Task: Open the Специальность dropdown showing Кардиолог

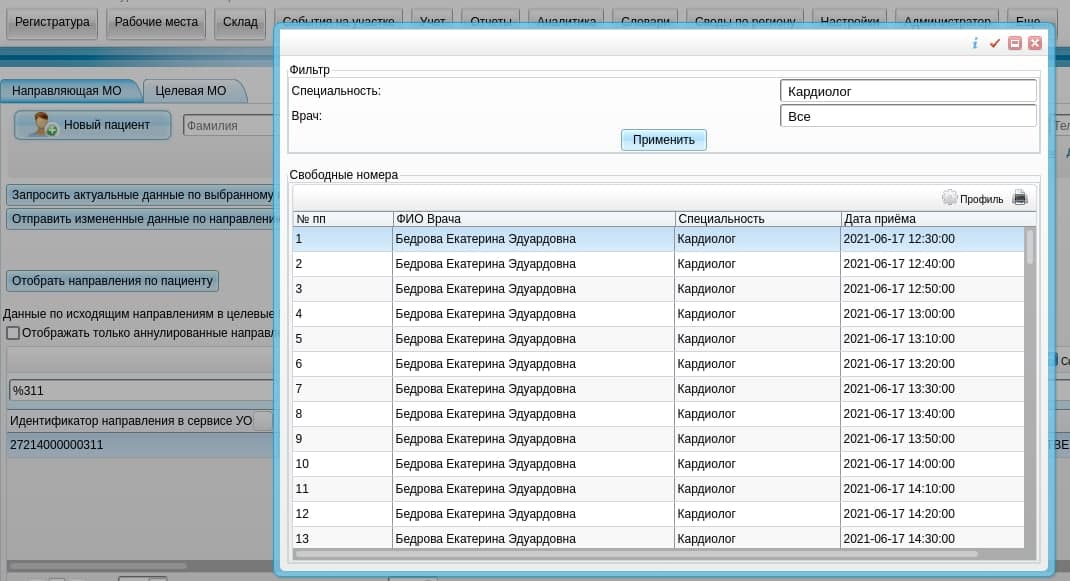Action: [907, 91]
